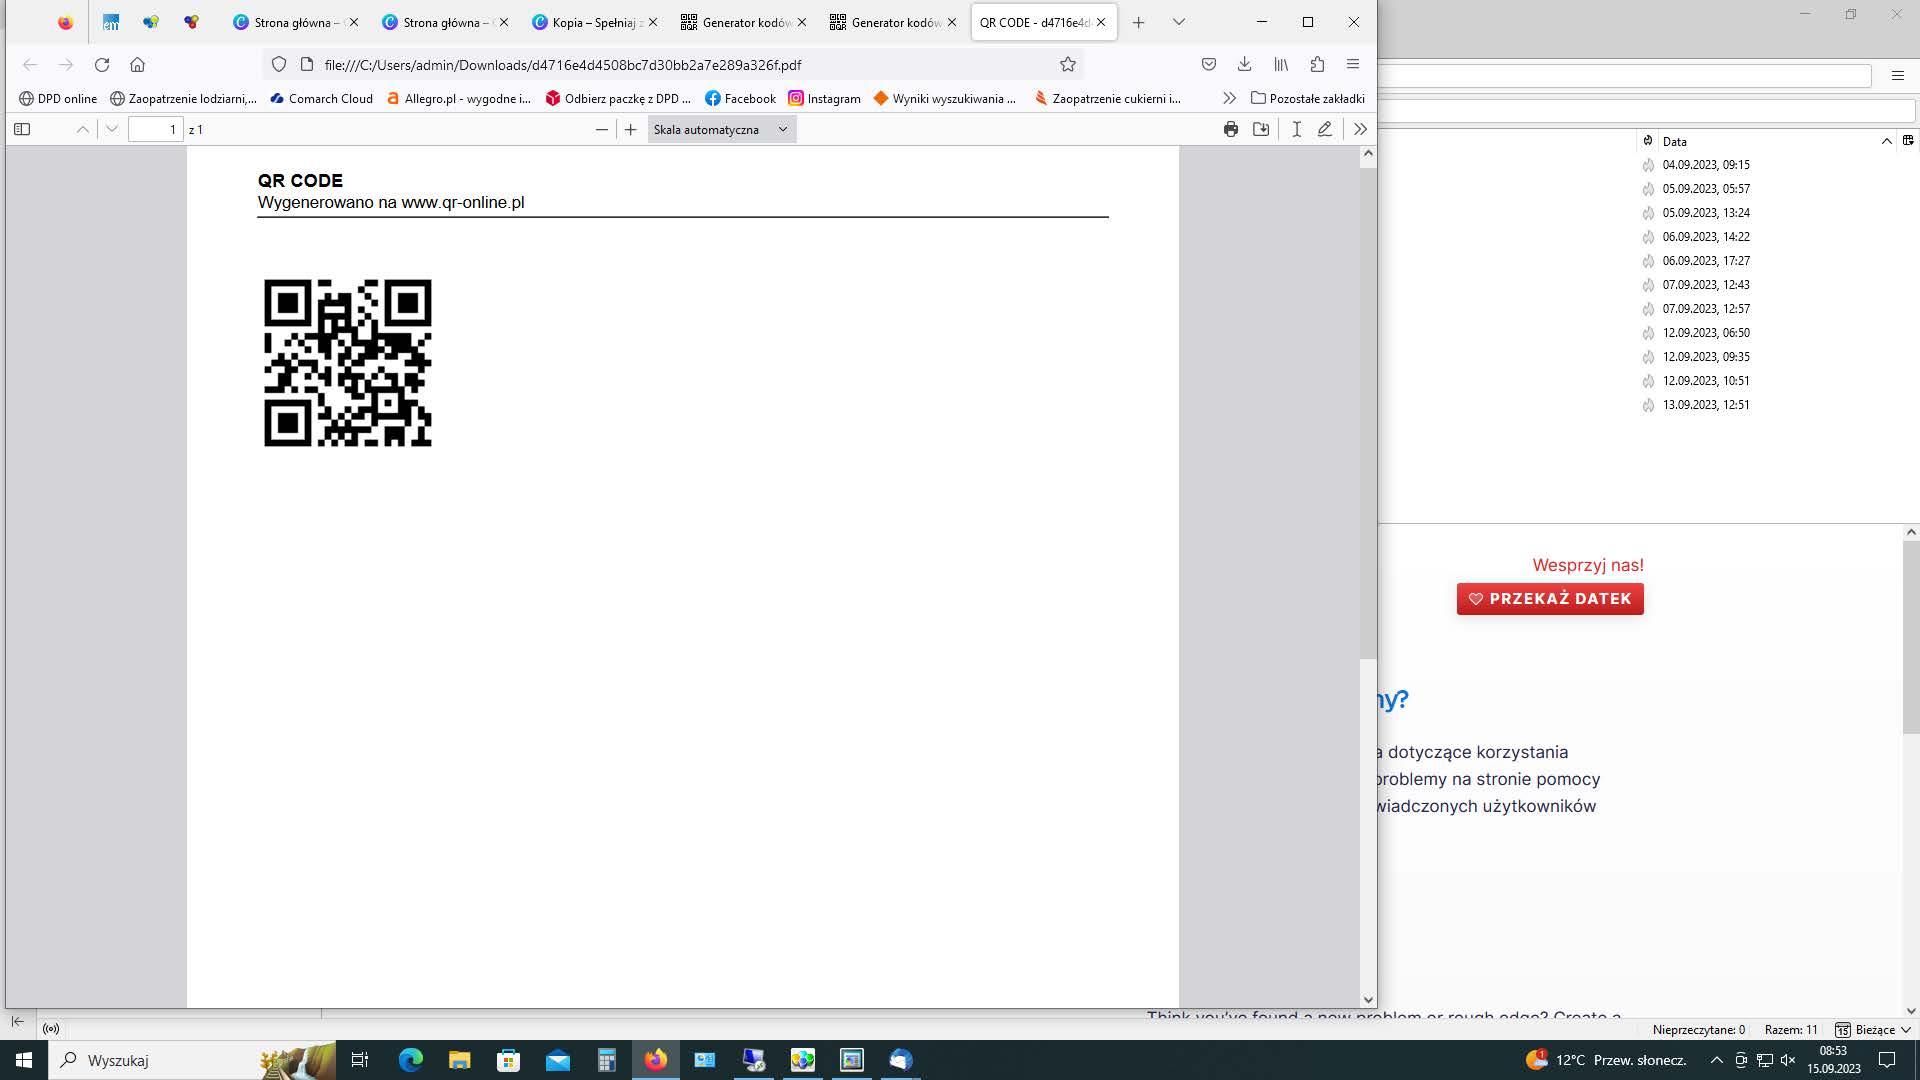This screenshot has width=1920, height=1080.
Task: Show more bookmarks chevron
Action: (x=1229, y=98)
